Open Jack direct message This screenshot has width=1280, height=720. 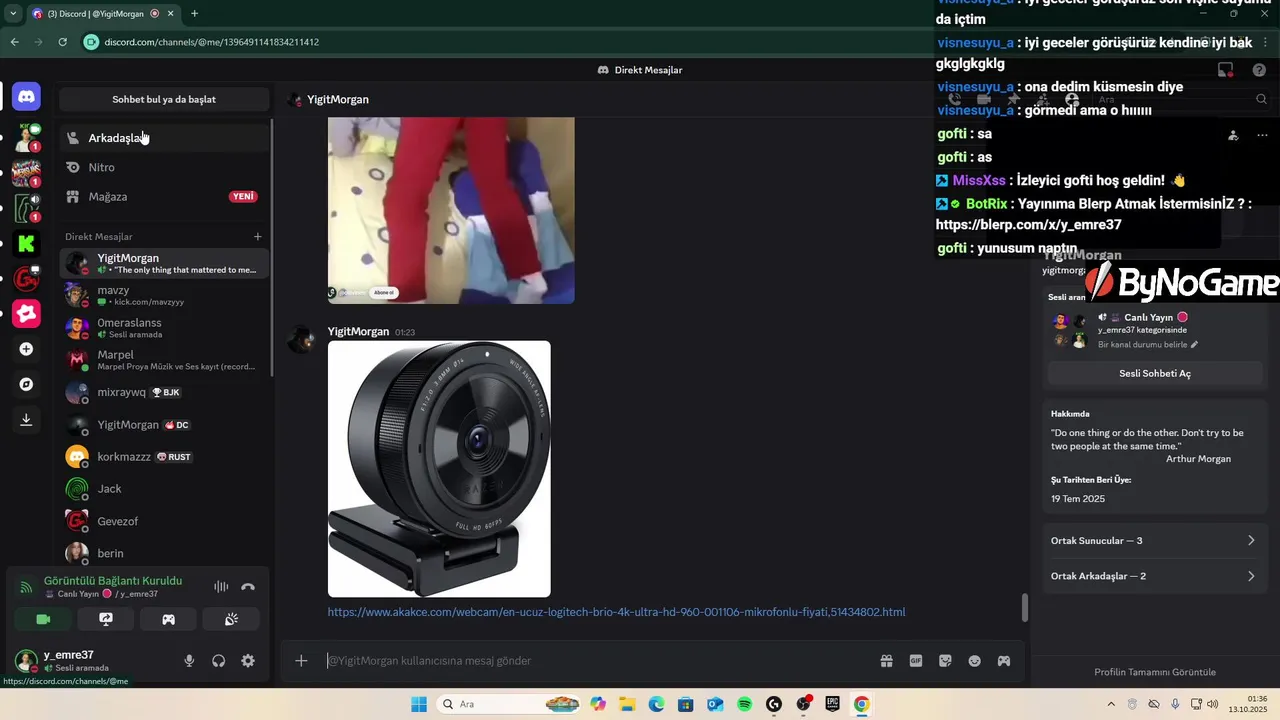point(163,489)
